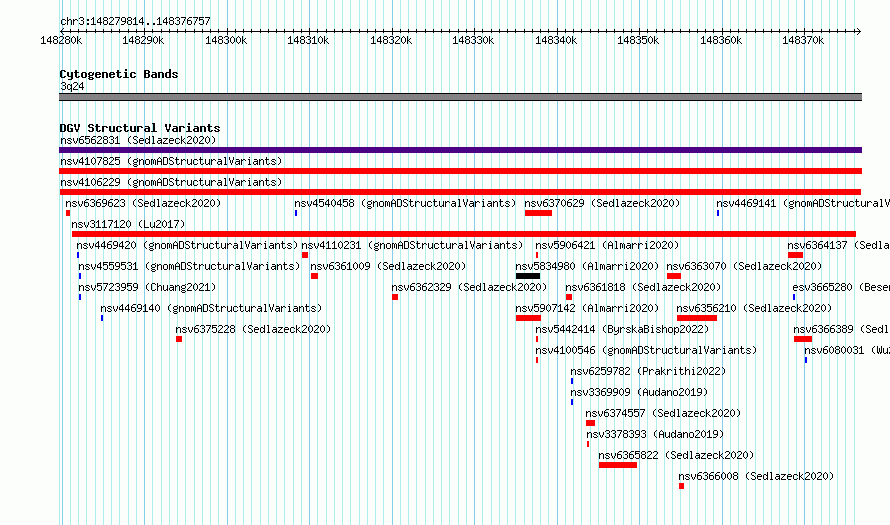Image resolution: width=890 pixels, height=525 pixels.
Task: Click the nsv4107825 (gnomADStructuralVariants) label
Action: click(171, 161)
